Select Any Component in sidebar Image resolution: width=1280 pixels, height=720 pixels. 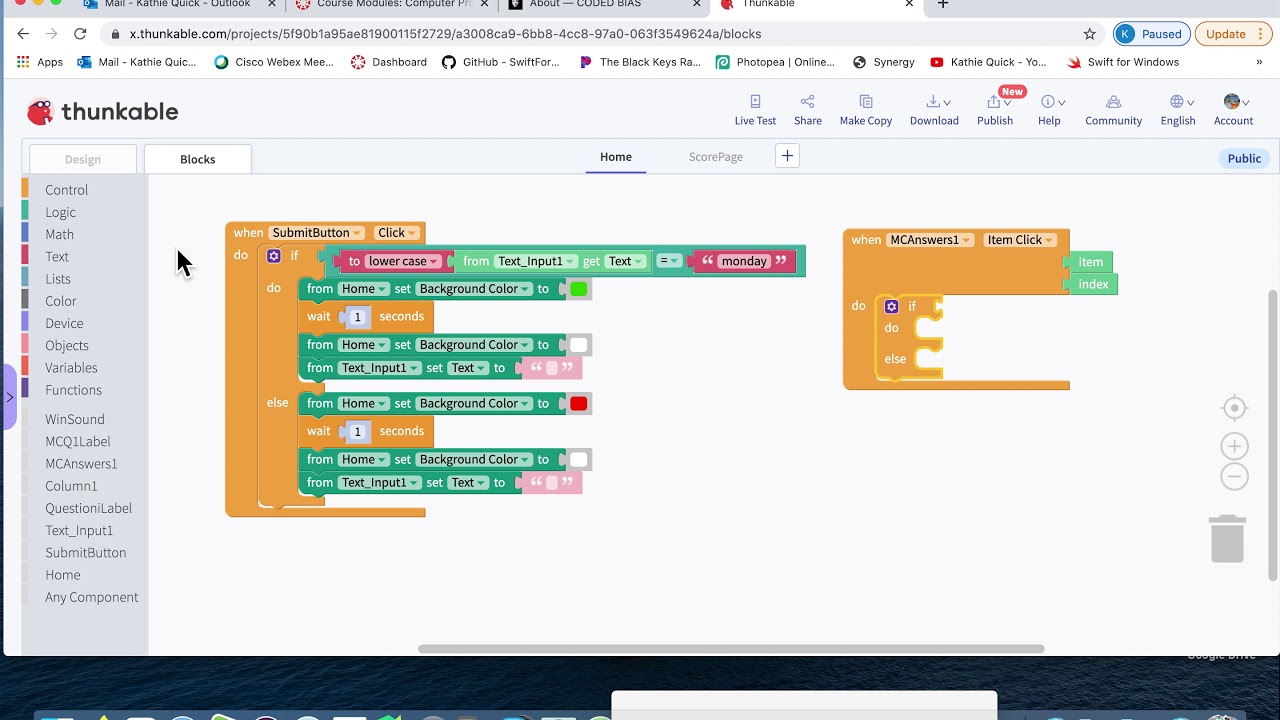coord(92,597)
